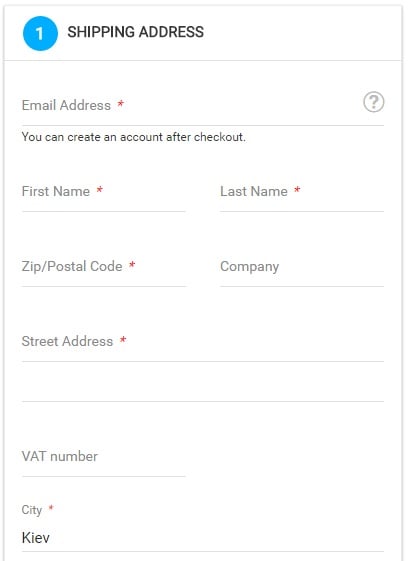Viewport: 409px width, 561px height.
Task: Click the small City label
Action: (32, 510)
